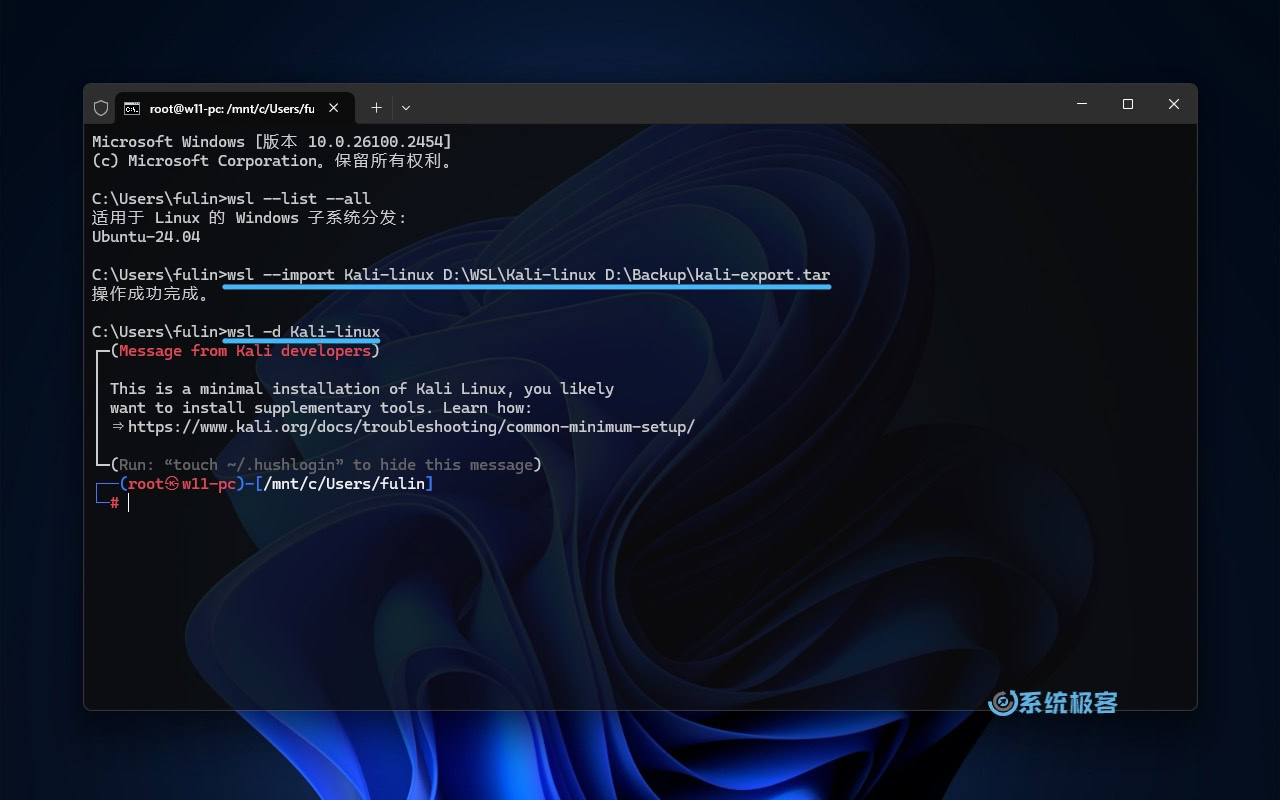Click the 'Microsoft Windows [版本 10.0.26100.2454]' line
The height and width of the screenshot is (800, 1280).
pos(272,142)
